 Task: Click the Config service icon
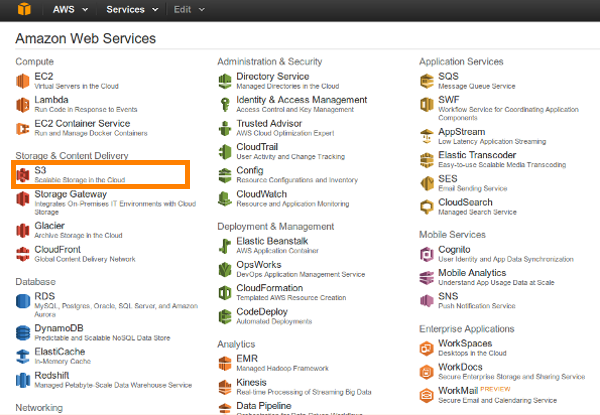225,175
